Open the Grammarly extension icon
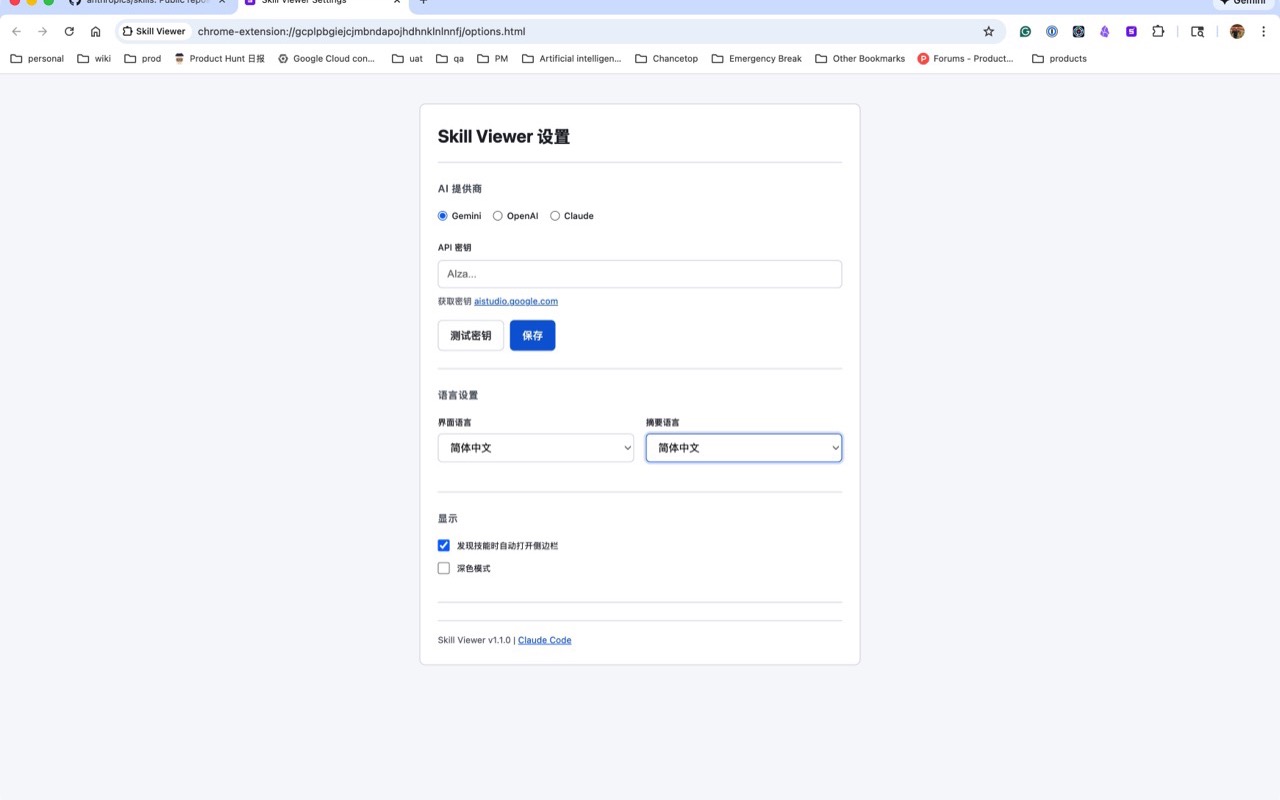This screenshot has width=1280, height=800. tap(1025, 31)
